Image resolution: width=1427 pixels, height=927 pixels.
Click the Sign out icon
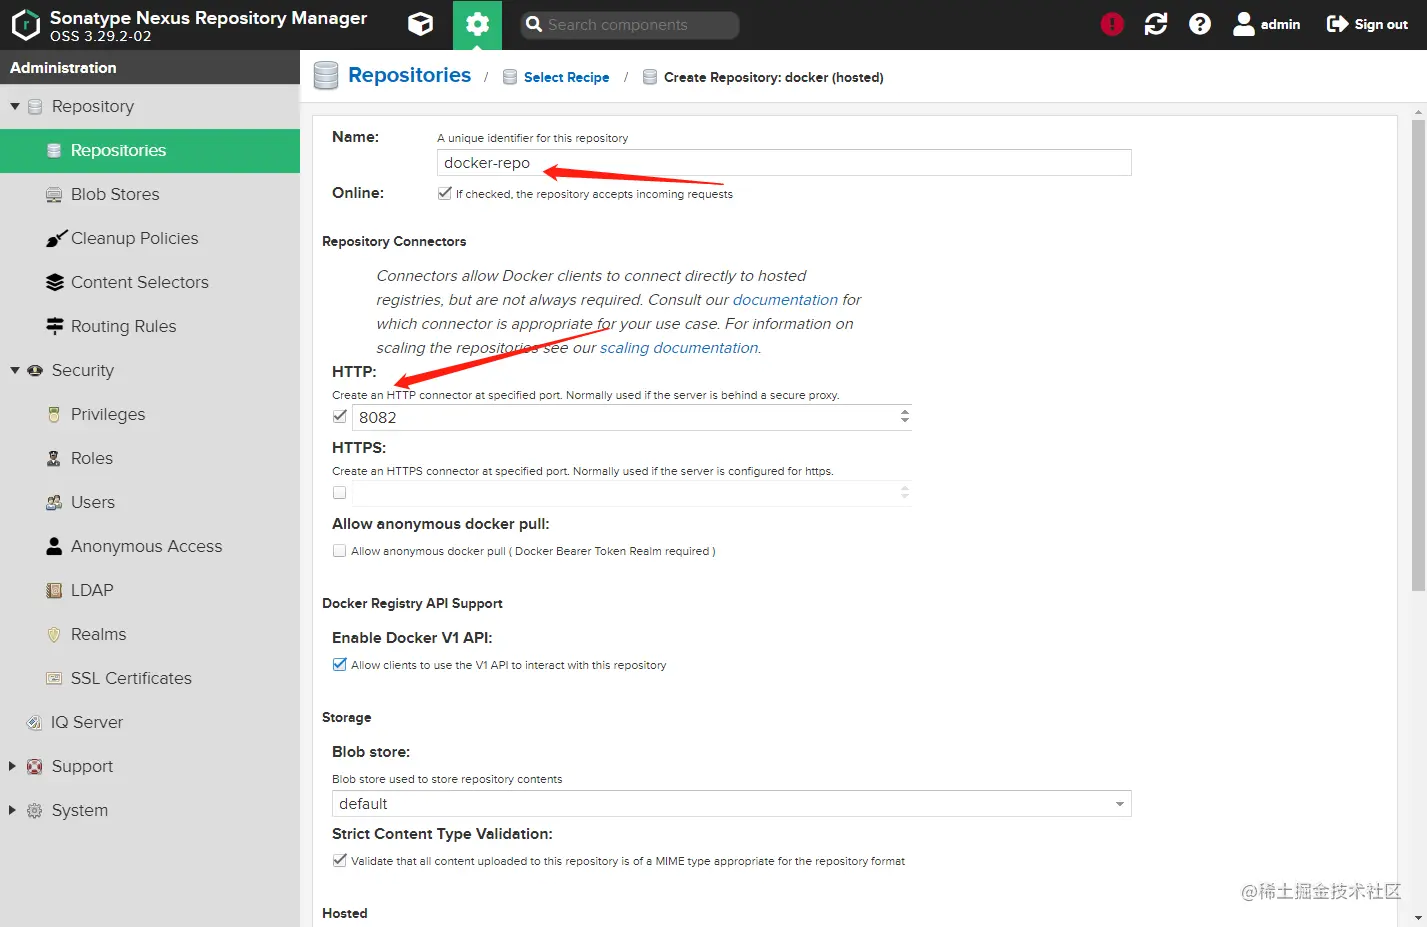tap(1337, 24)
